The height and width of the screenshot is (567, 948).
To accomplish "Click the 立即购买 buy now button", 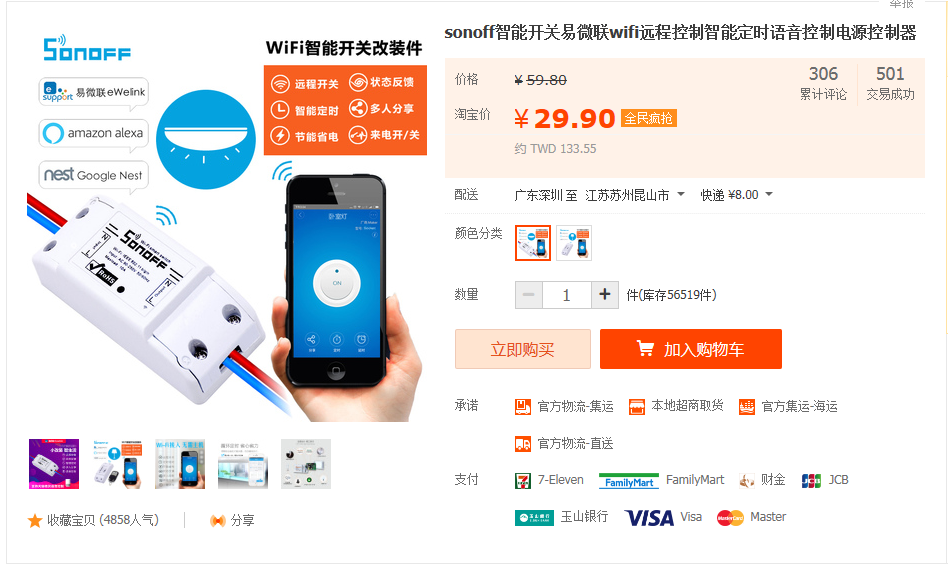I will tap(522, 349).
